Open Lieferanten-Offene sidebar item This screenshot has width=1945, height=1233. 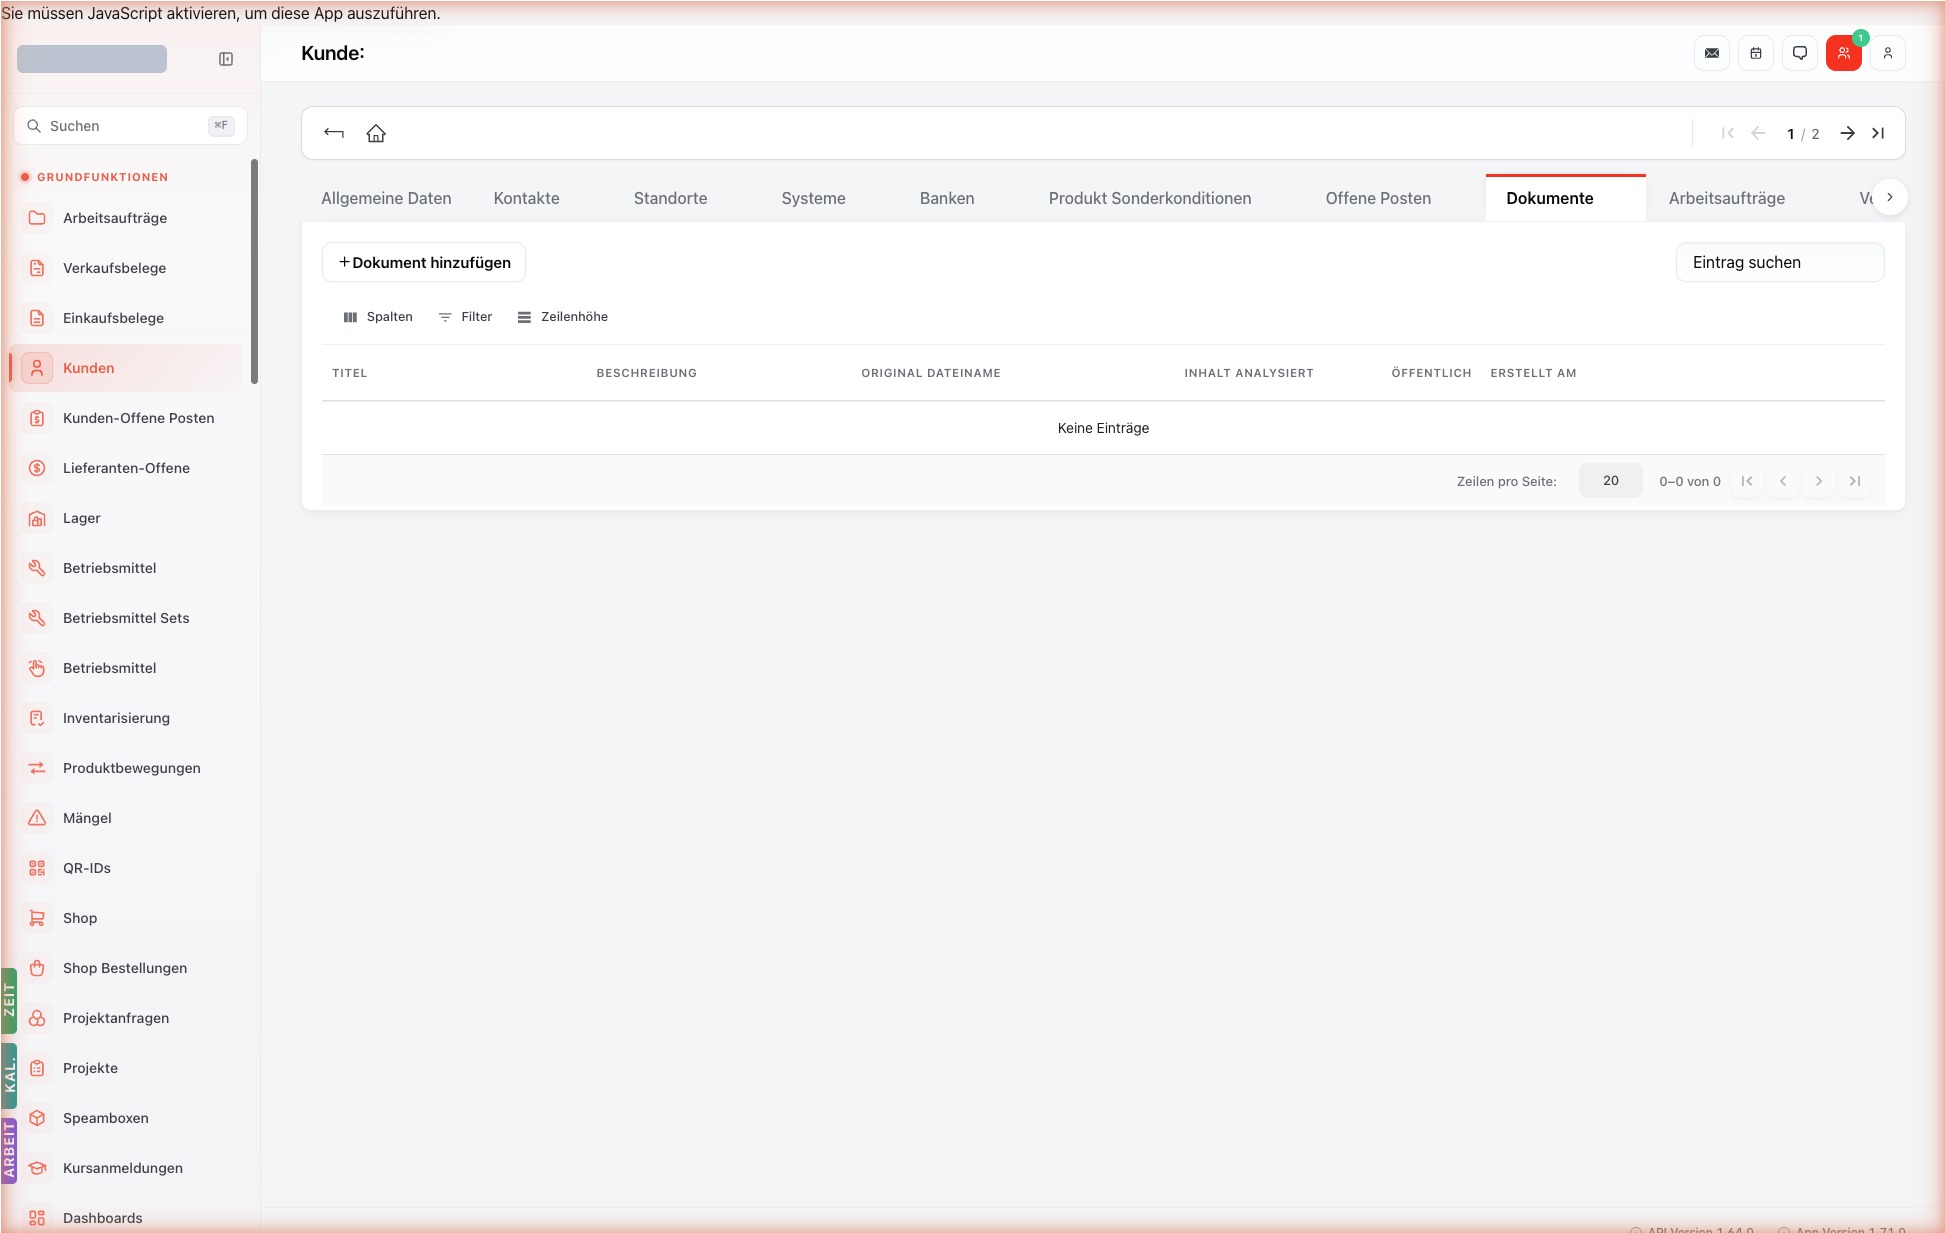(x=126, y=468)
